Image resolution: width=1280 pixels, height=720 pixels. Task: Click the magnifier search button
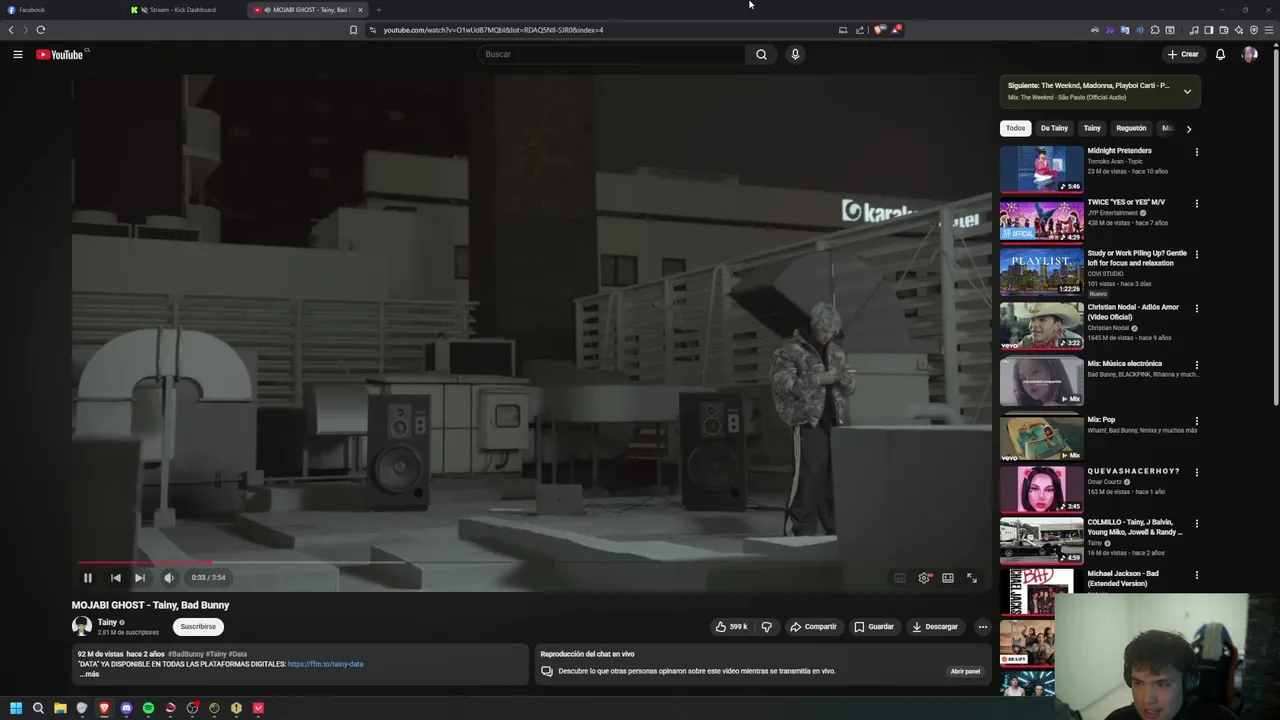pyautogui.click(x=761, y=54)
